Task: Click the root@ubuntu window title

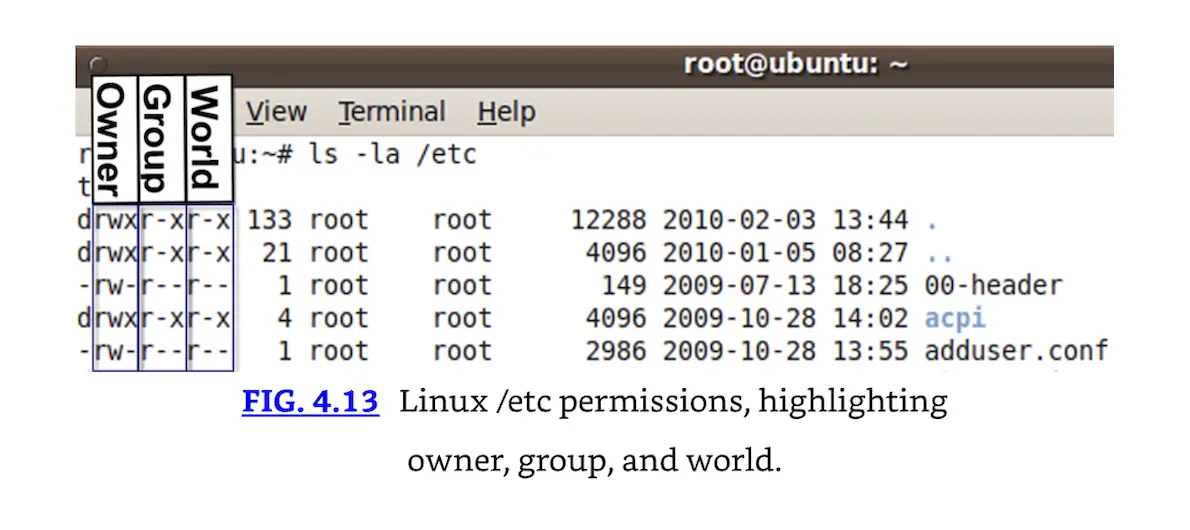Action: click(x=795, y=64)
